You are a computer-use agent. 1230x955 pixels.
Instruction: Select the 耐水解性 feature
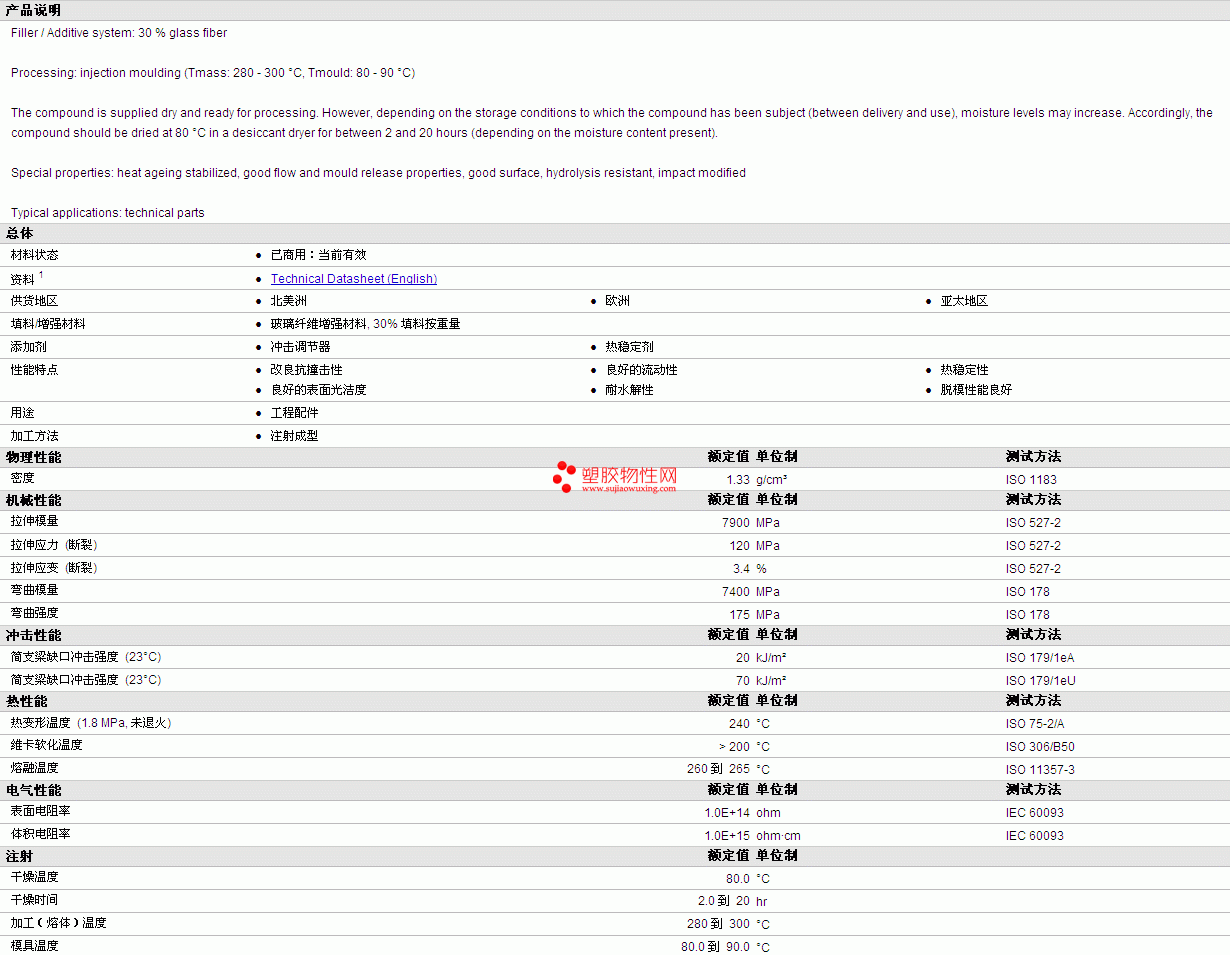630,390
